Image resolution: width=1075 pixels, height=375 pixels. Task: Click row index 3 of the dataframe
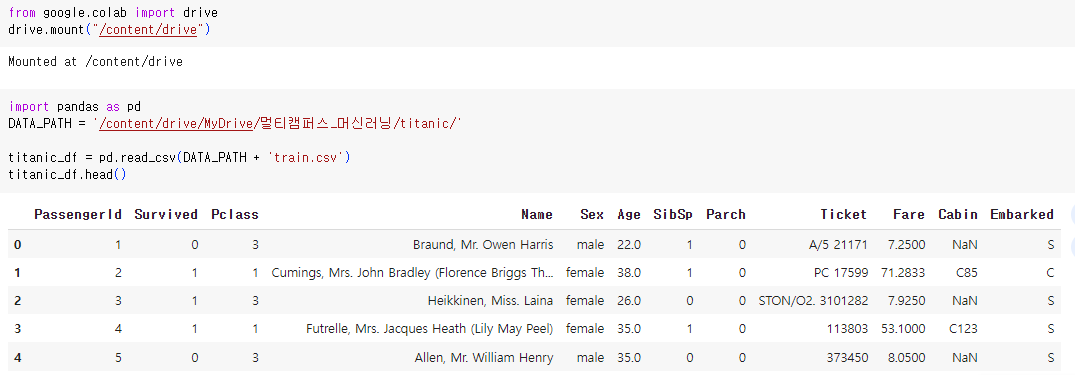[18, 329]
